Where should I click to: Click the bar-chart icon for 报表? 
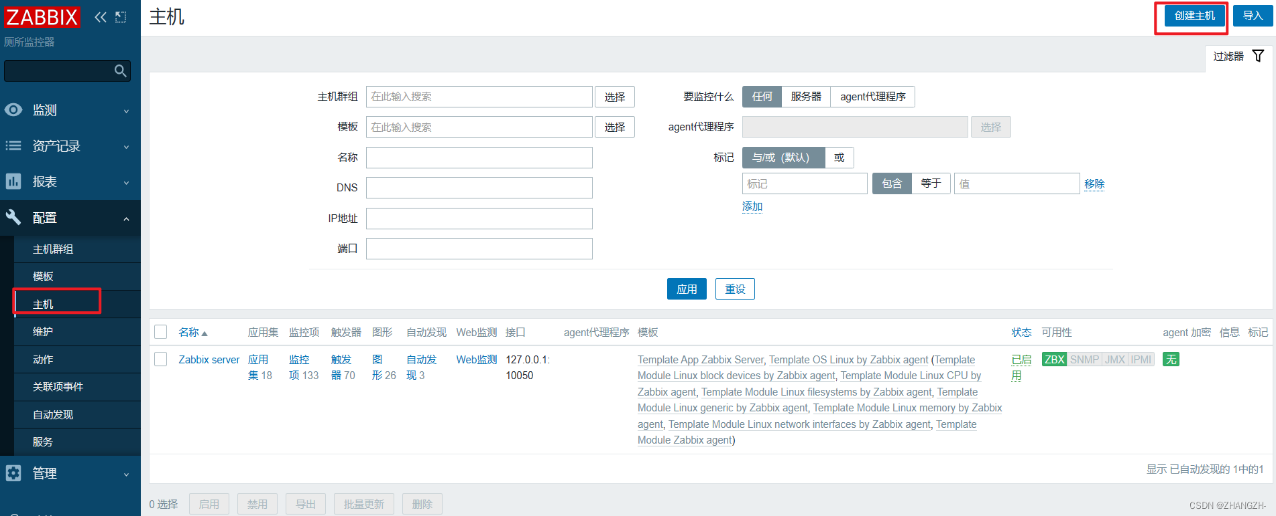pyautogui.click(x=14, y=182)
